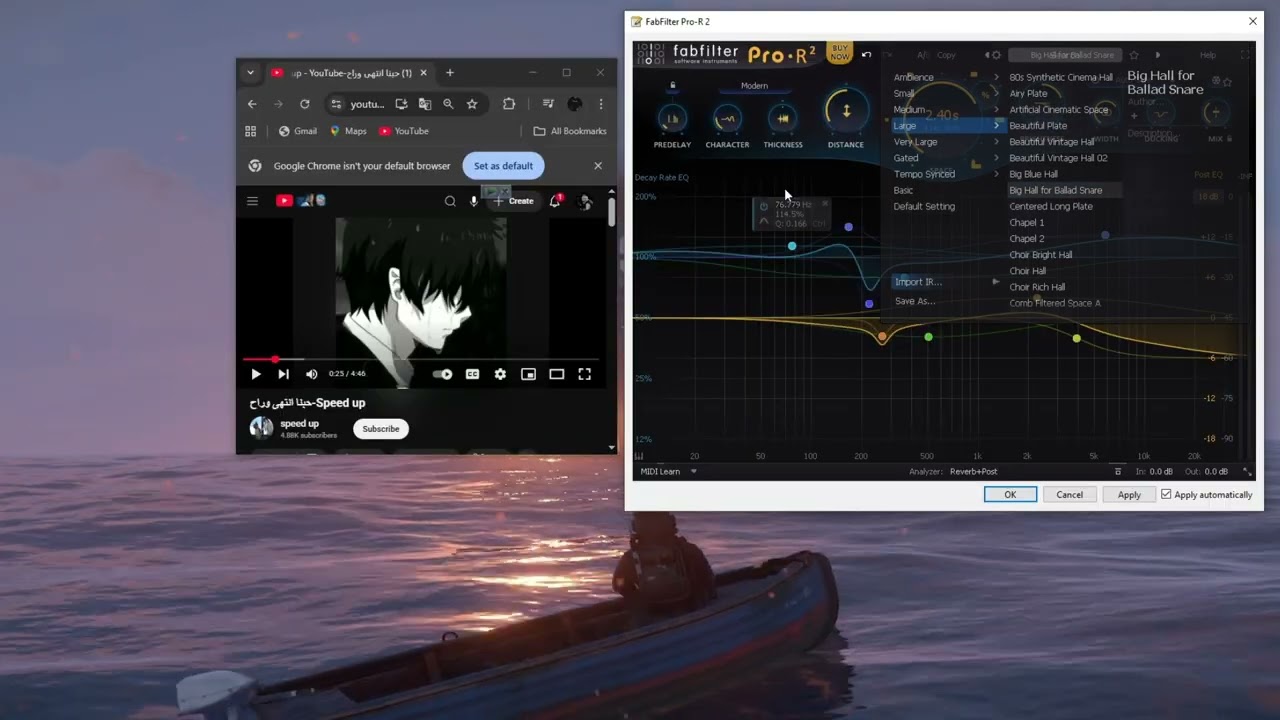Click the orange Post EQ band dot
1280x720 pixels.
coord(882,337)
